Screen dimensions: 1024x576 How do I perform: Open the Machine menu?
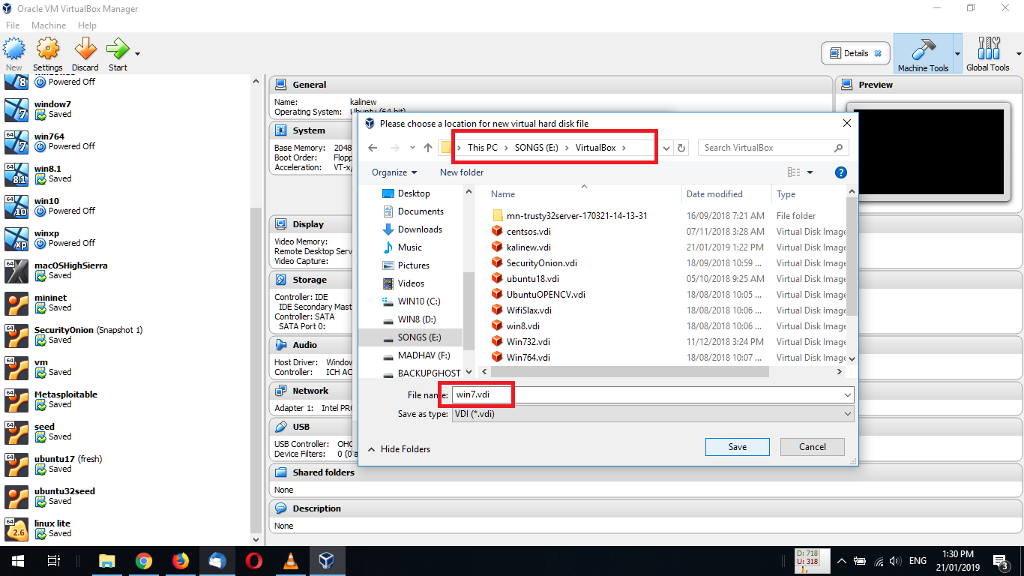coord(47,24)
